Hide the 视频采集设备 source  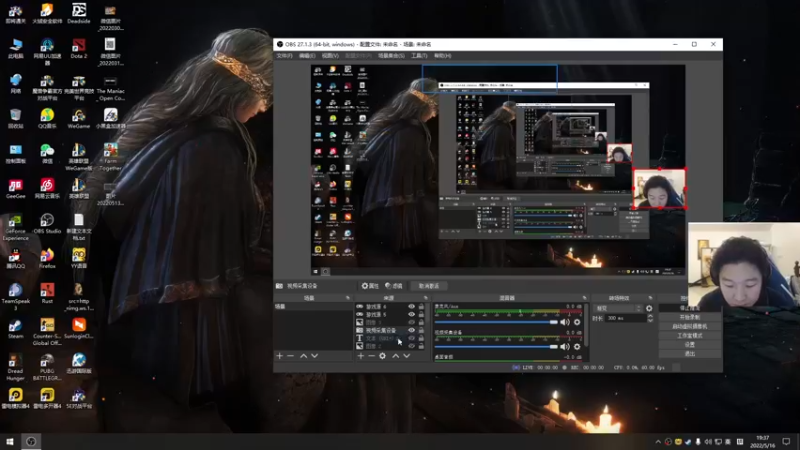[411, 330]
